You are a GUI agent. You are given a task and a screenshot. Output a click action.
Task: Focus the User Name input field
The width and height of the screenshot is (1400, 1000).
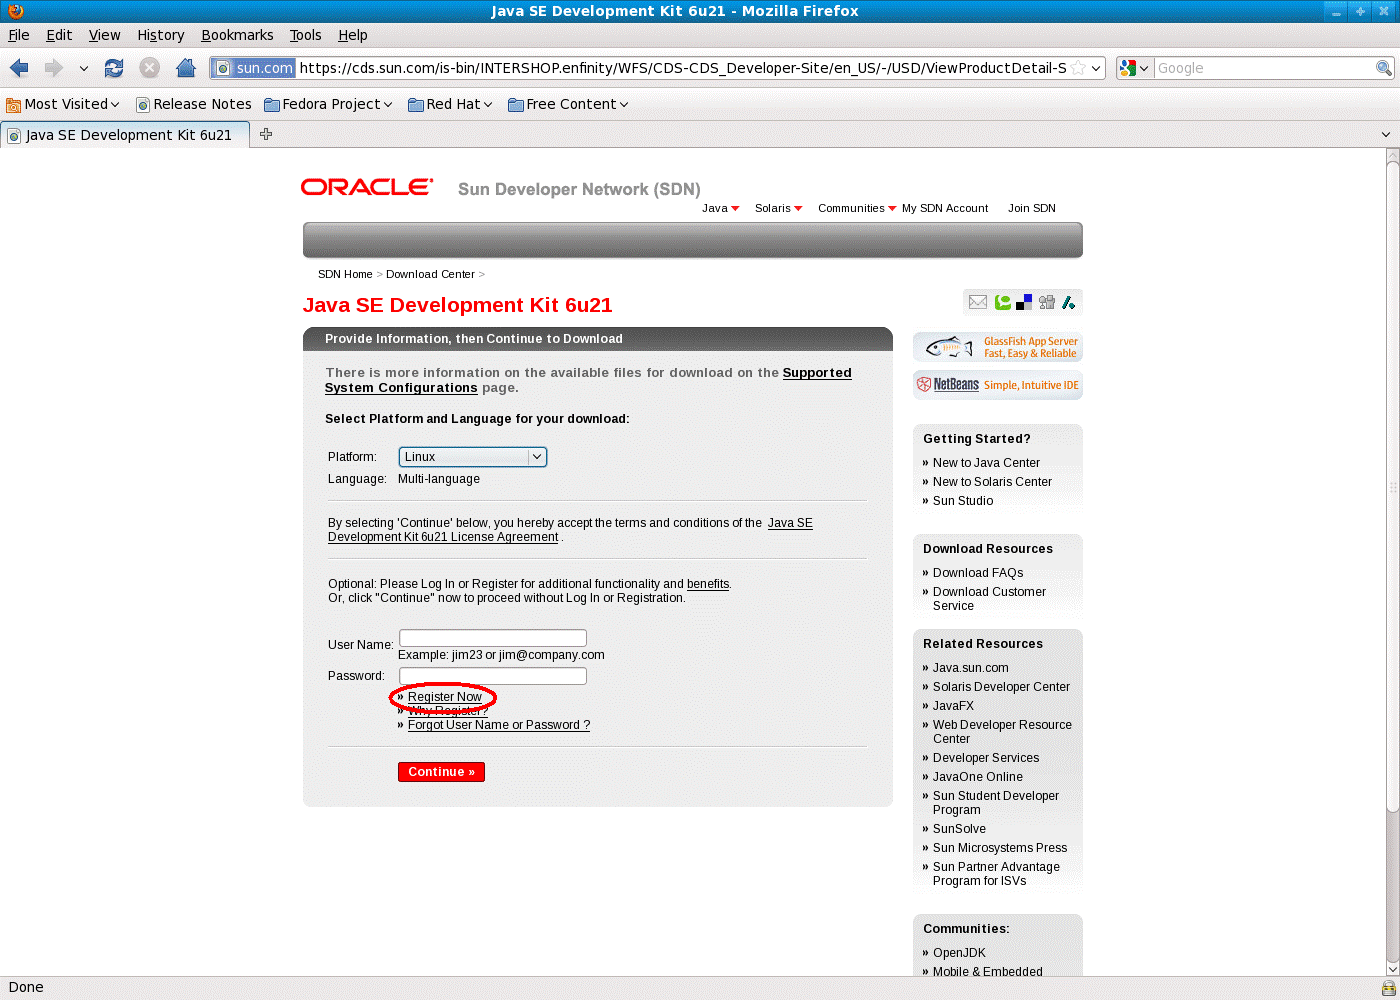493,638
